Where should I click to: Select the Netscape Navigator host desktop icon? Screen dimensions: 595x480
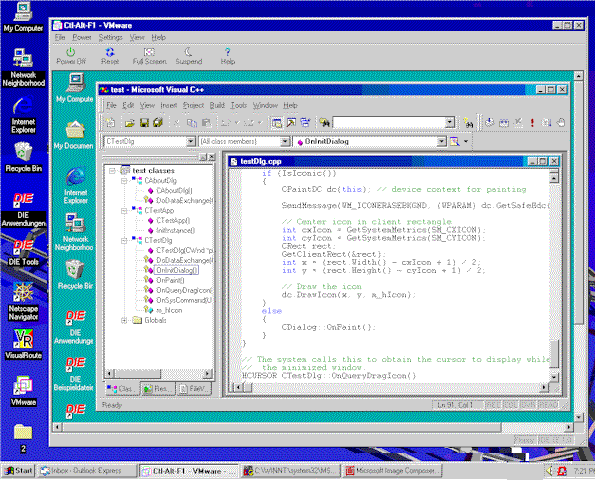click(x=23, y=302)
